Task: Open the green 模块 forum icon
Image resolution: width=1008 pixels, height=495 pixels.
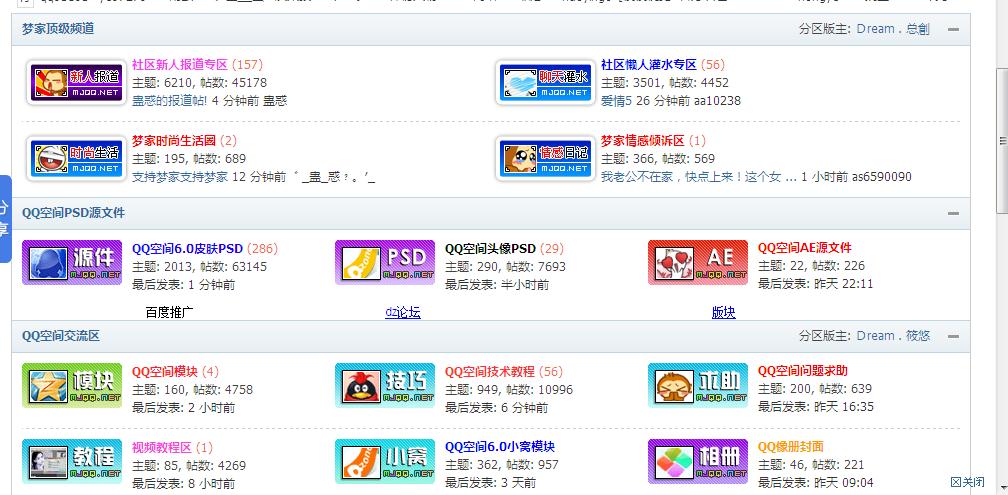Action: [72, 385]
